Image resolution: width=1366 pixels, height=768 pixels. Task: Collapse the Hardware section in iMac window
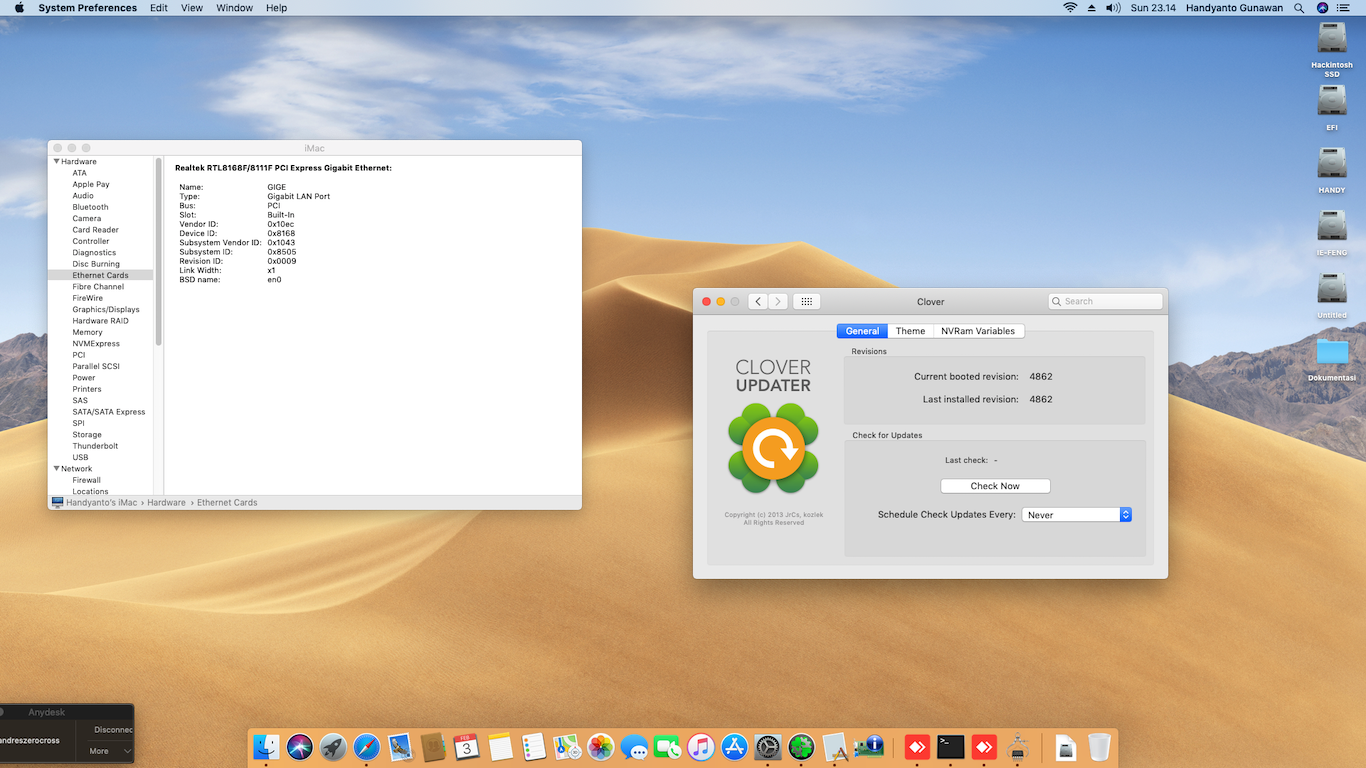pos(57,161)
